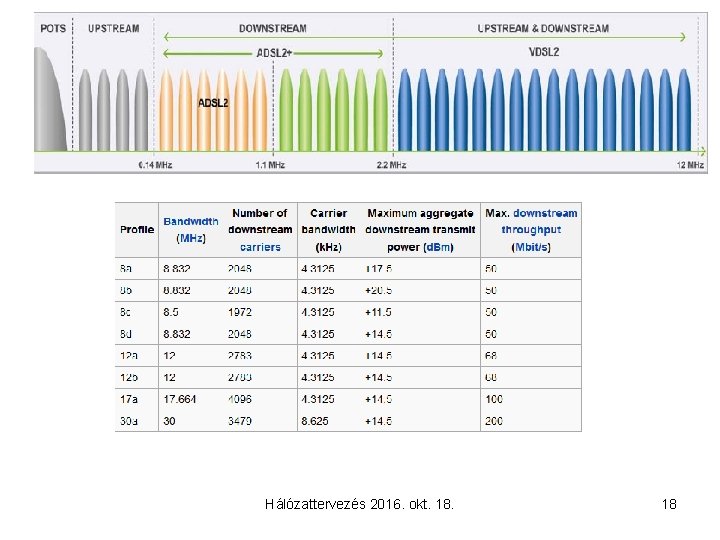Select bandwidth value 17.664 in row 17a
Screen dimensions: 720x540
[x=180, y=399]
